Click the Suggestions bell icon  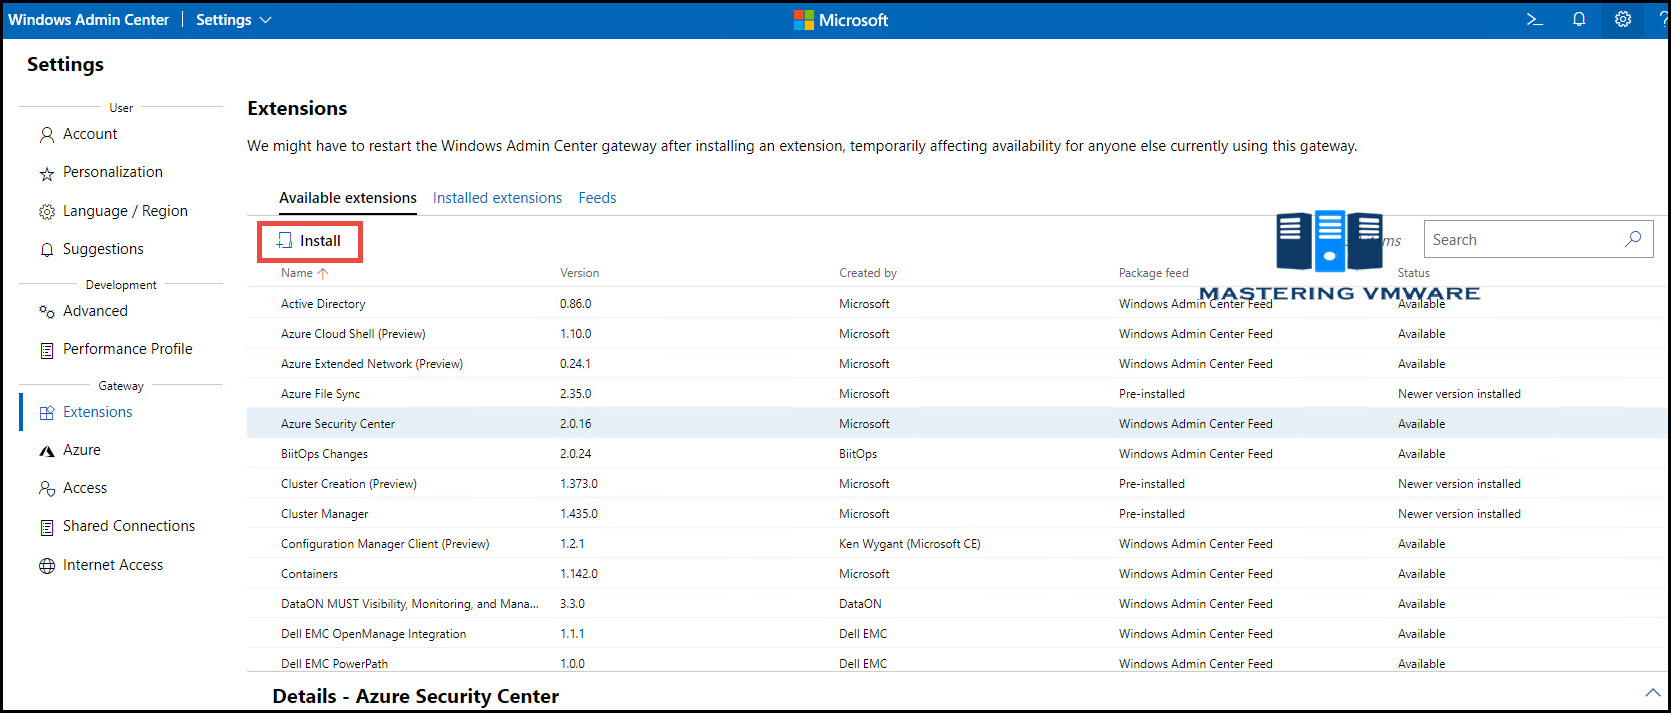point(47,250)
